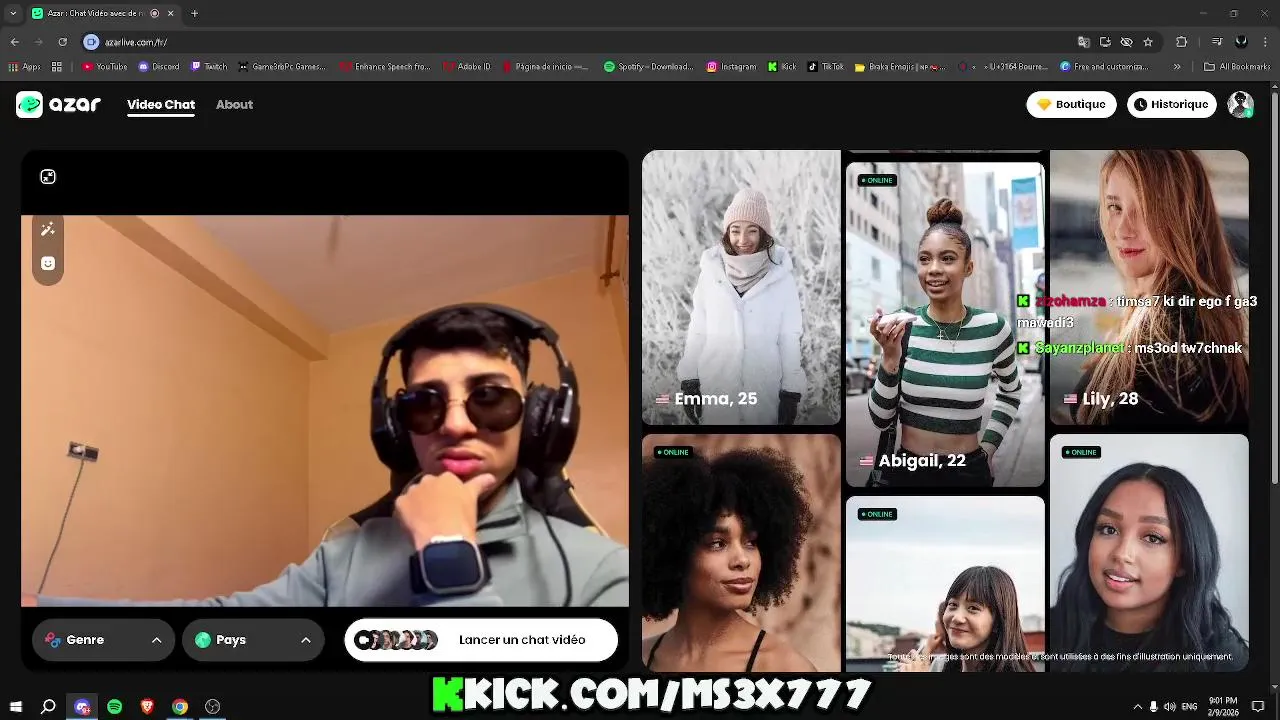This screenshot has height=720, width=1280.
Task: Open Chrome from the taskbar
Action: [x=180, y=706]
